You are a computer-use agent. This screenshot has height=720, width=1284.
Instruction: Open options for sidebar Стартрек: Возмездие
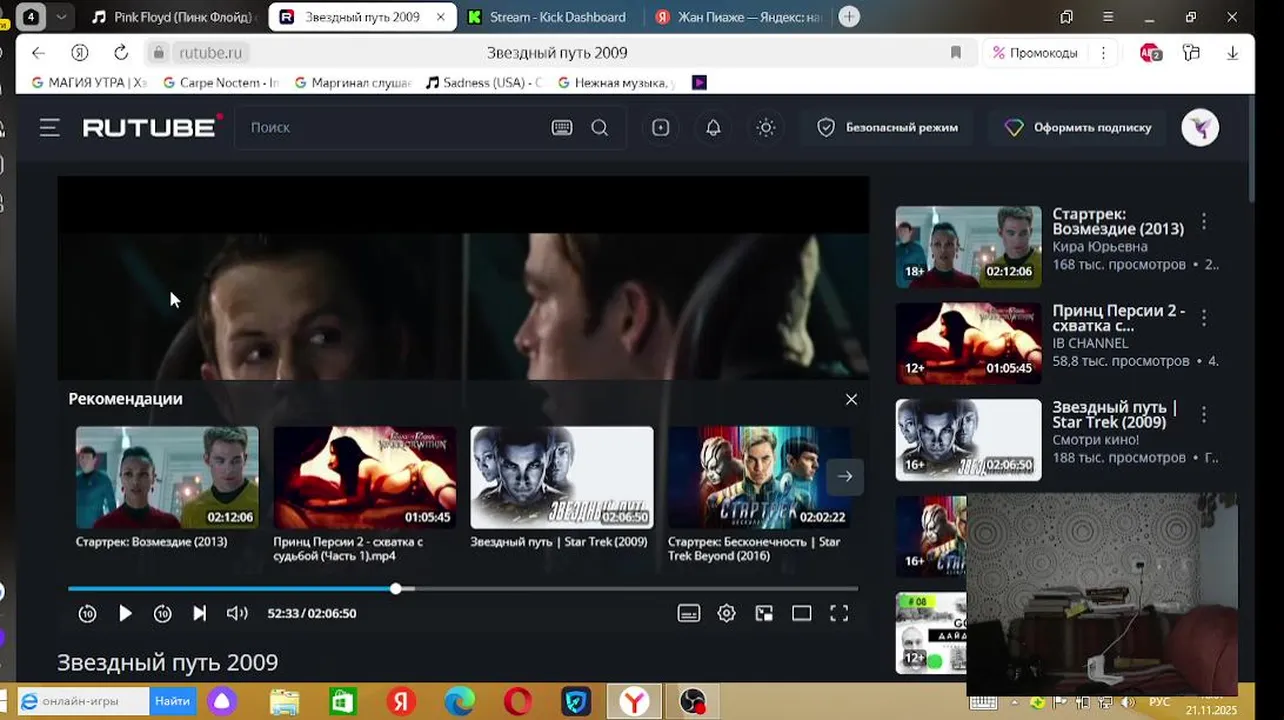pyautogui.click(x=1204, y=221)
